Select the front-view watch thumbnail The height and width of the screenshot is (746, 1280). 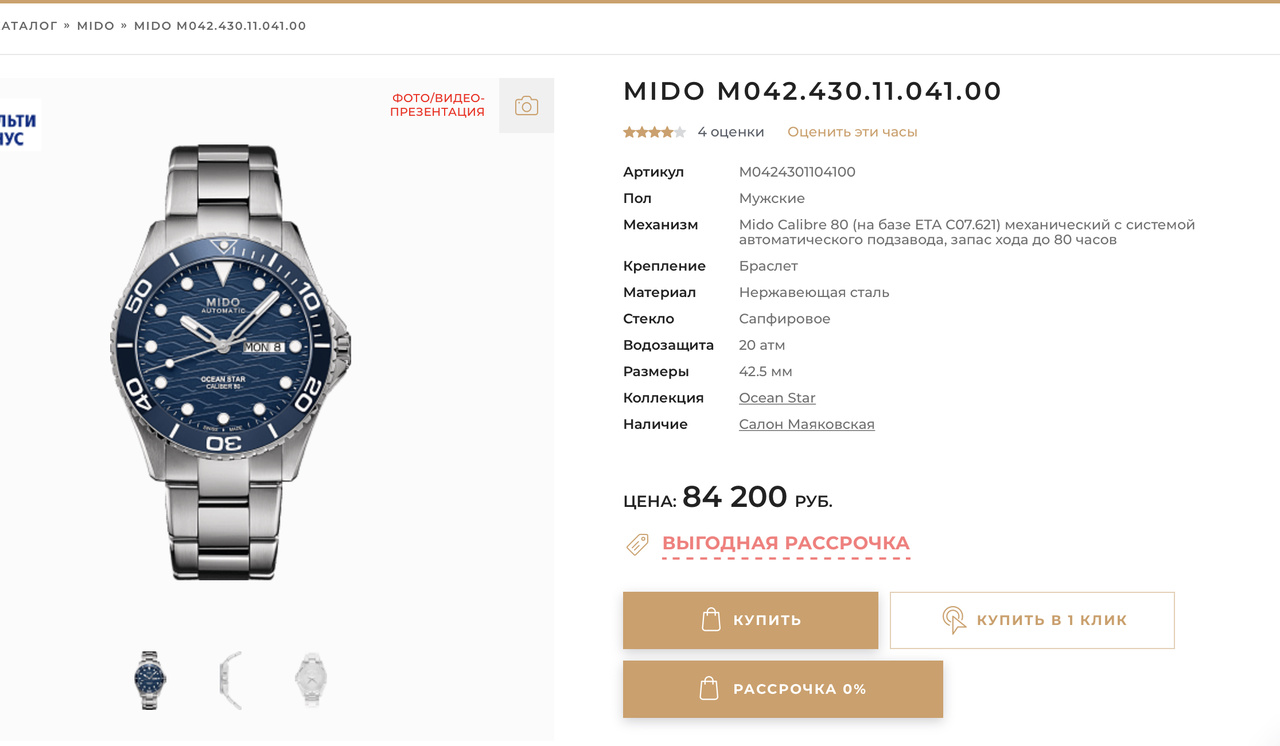[x=150, y=680]
